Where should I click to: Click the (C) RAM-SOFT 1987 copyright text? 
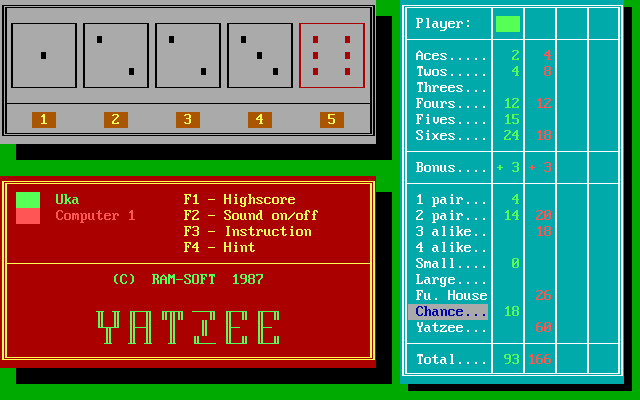coord(188,280)
